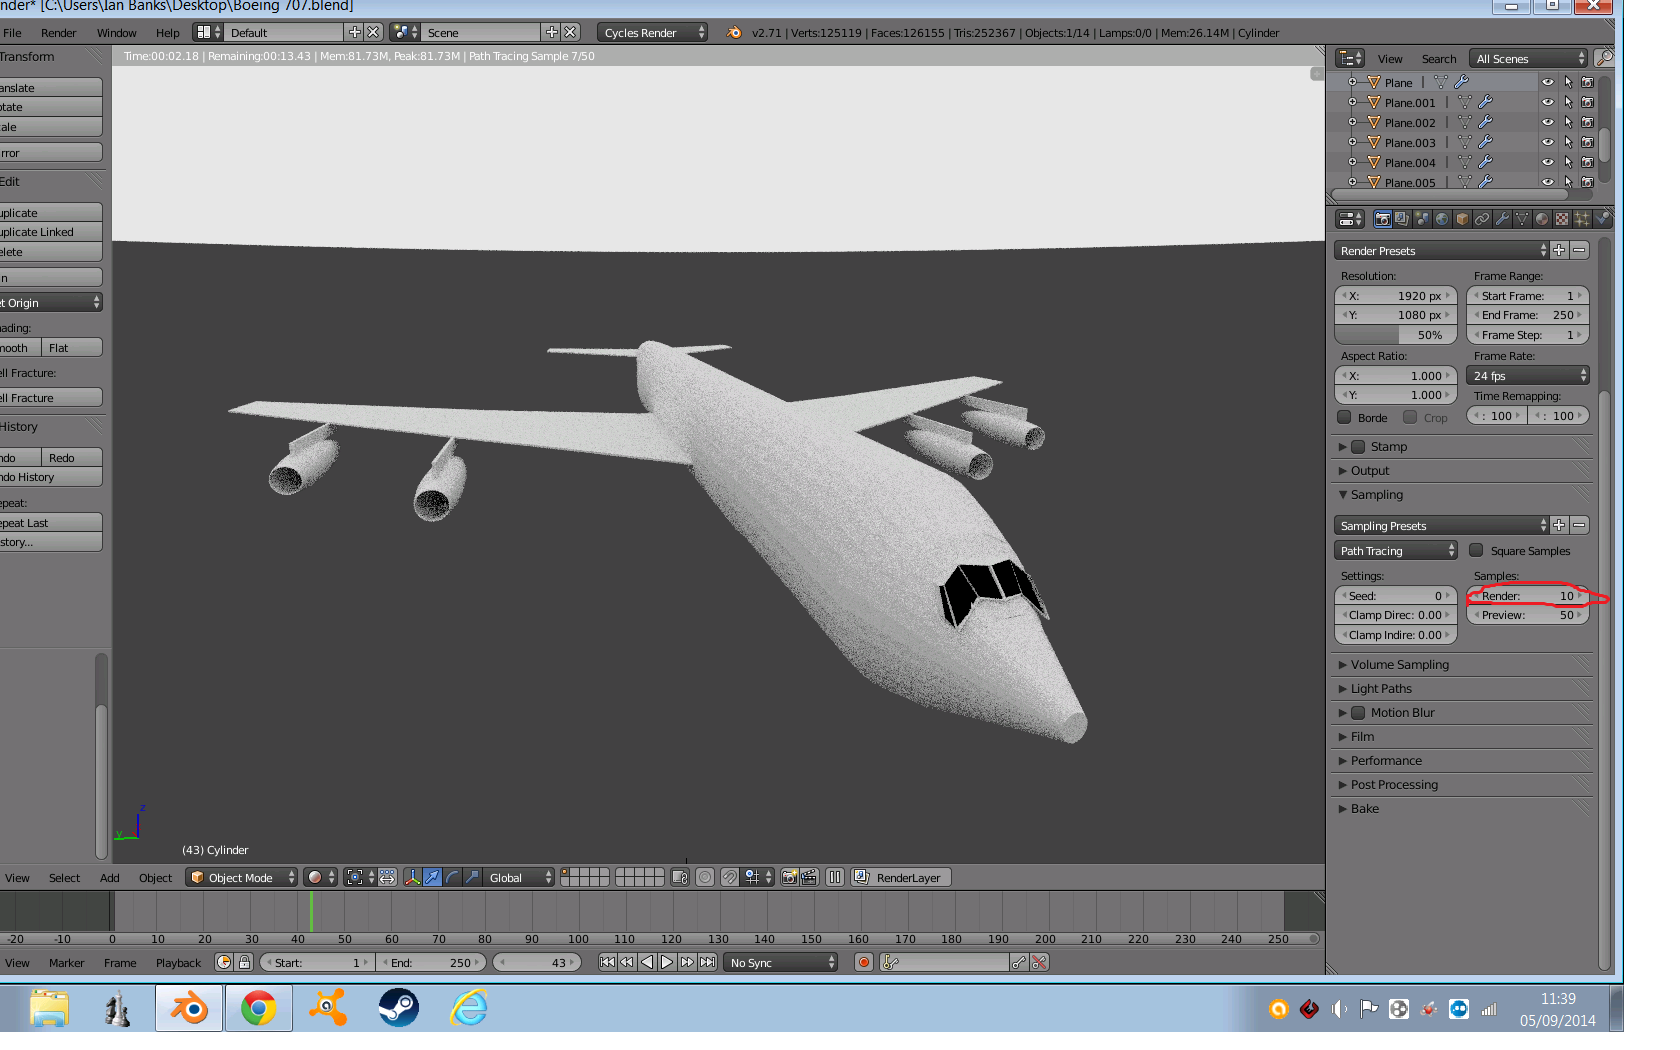Click the OpenGL render image camera icon

tap(790, 877)
